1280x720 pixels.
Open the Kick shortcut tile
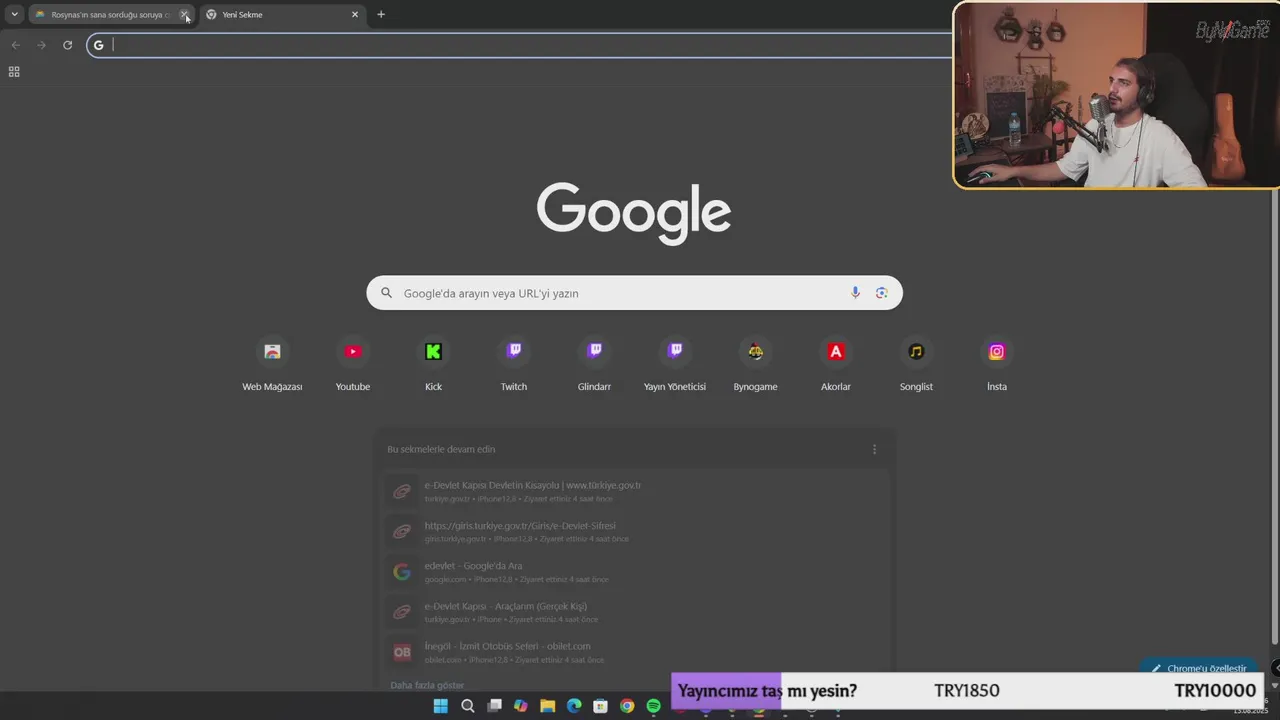coord(433,365)
